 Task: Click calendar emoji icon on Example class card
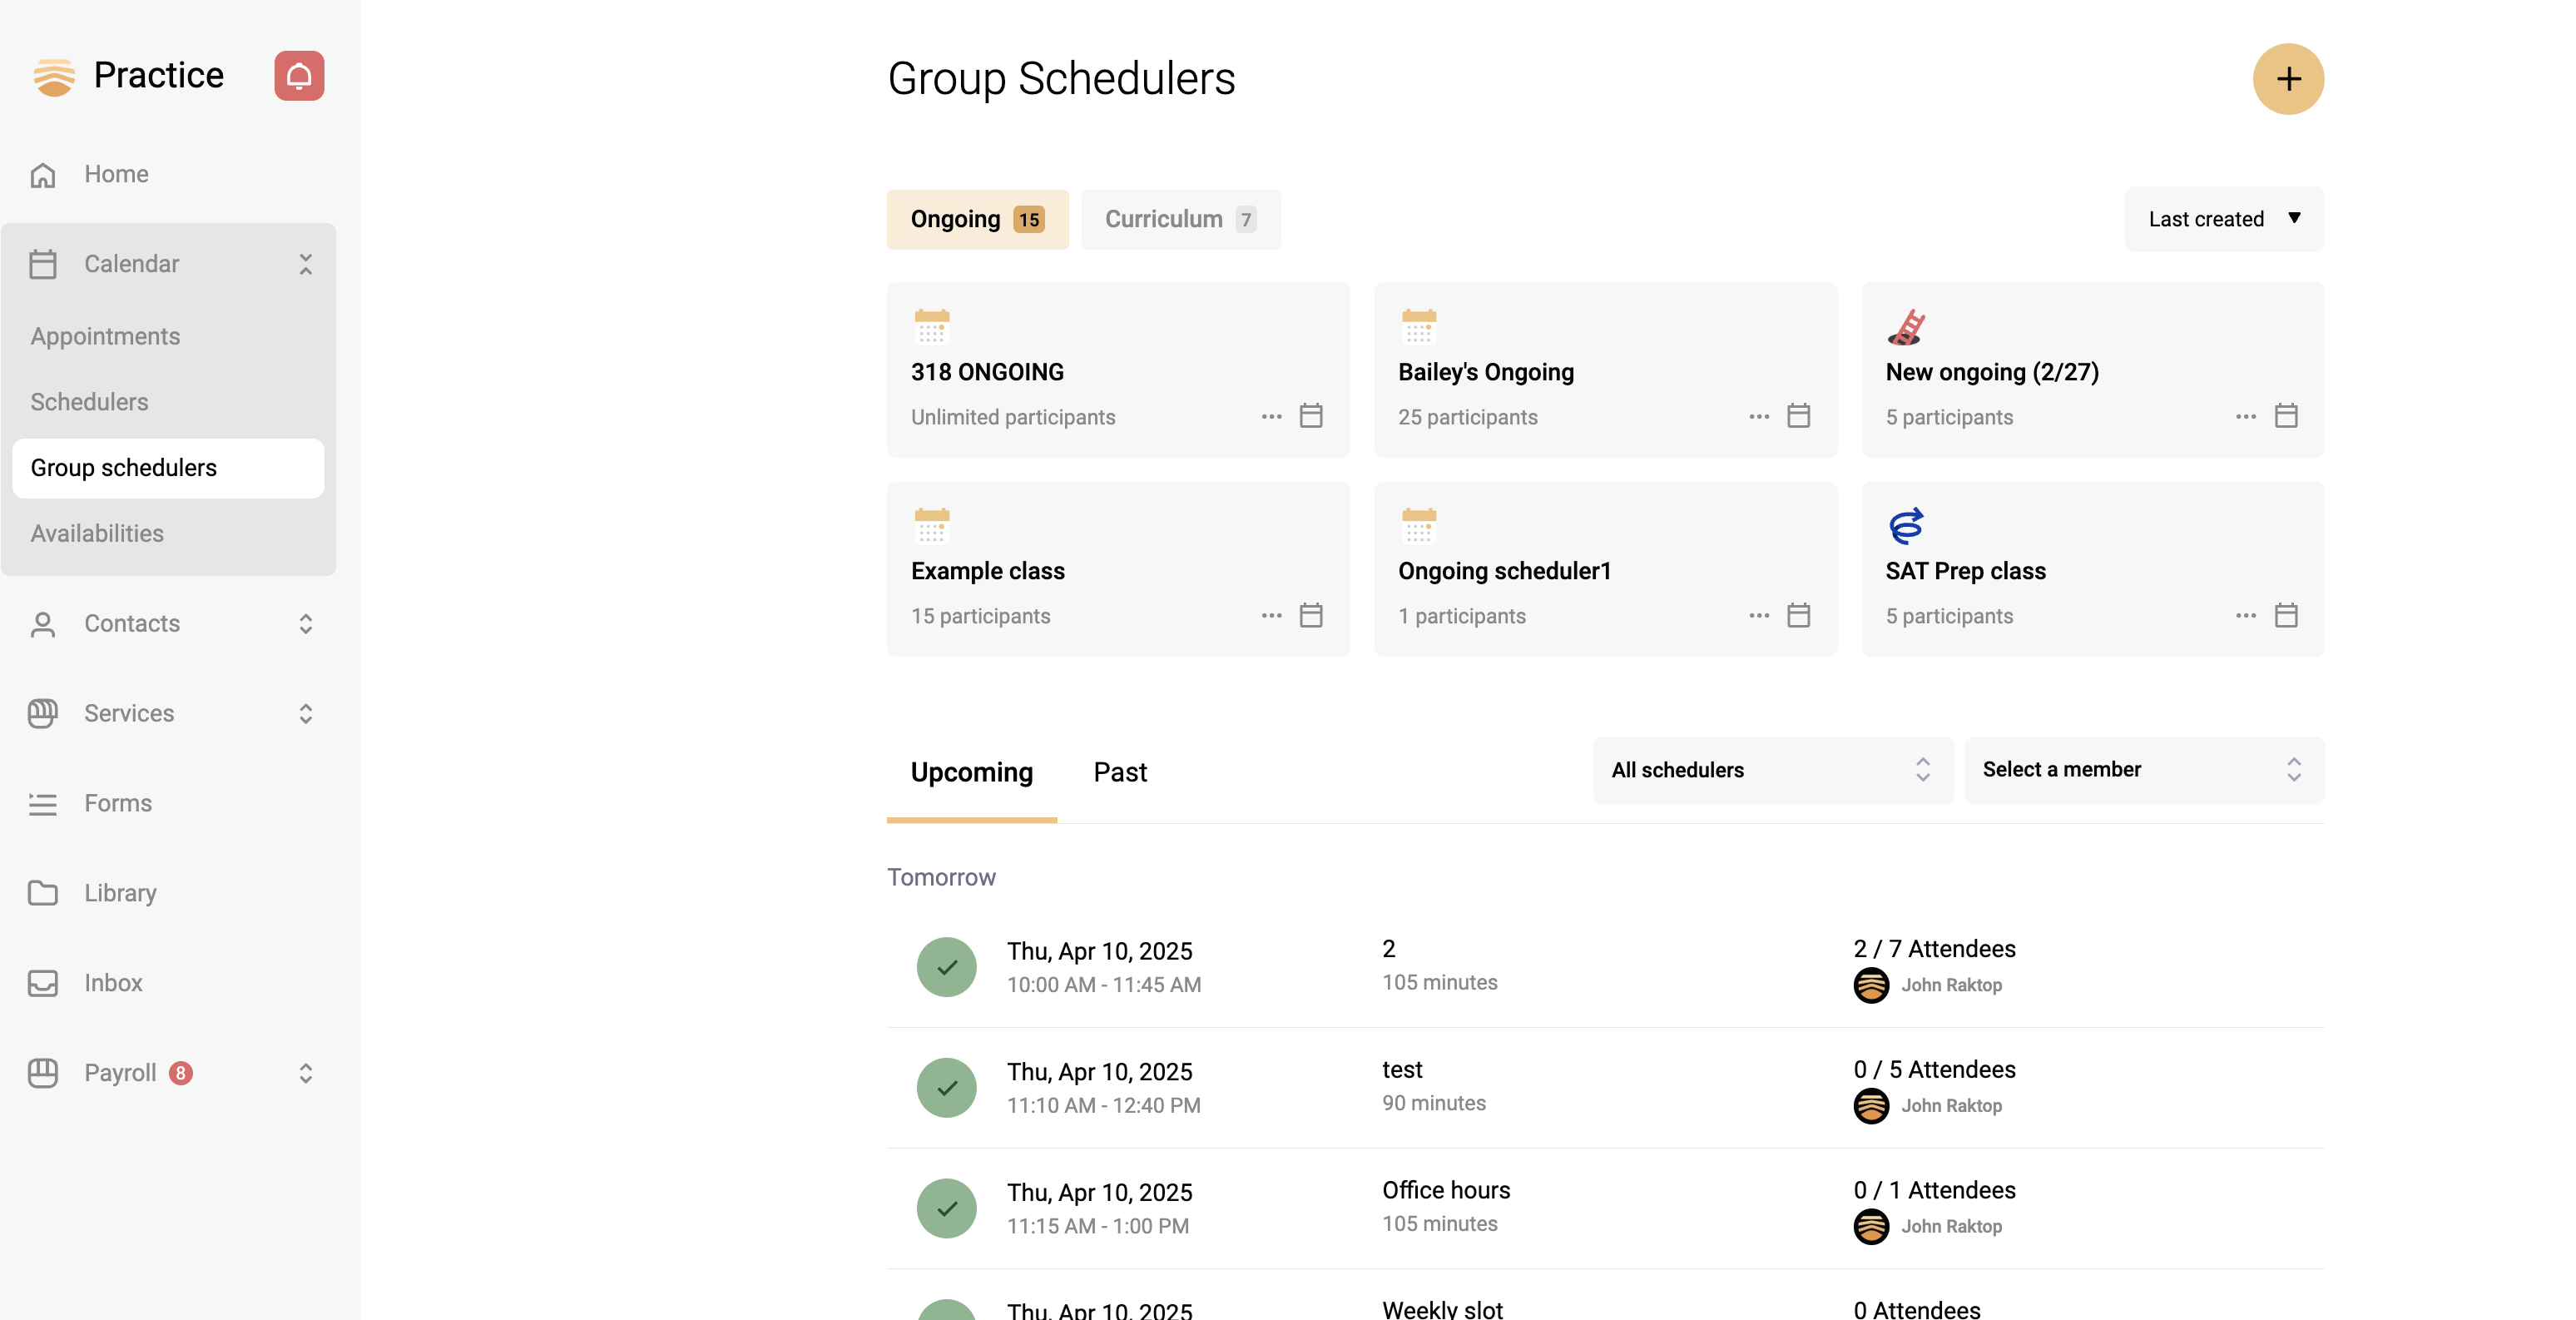pyautogui.click(x=931, y=526)
